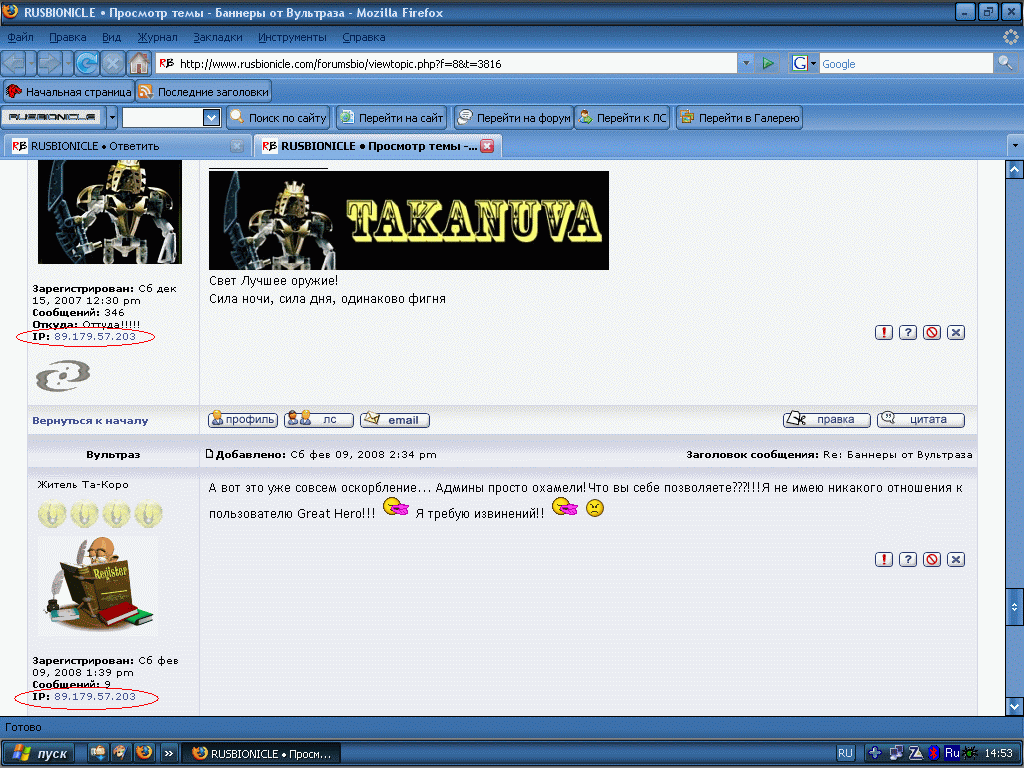Select the RUSBIONICLE • Просмотр темы tab
The height and width of the screenshot is (768, 1024).
click(x=370, y=146)
